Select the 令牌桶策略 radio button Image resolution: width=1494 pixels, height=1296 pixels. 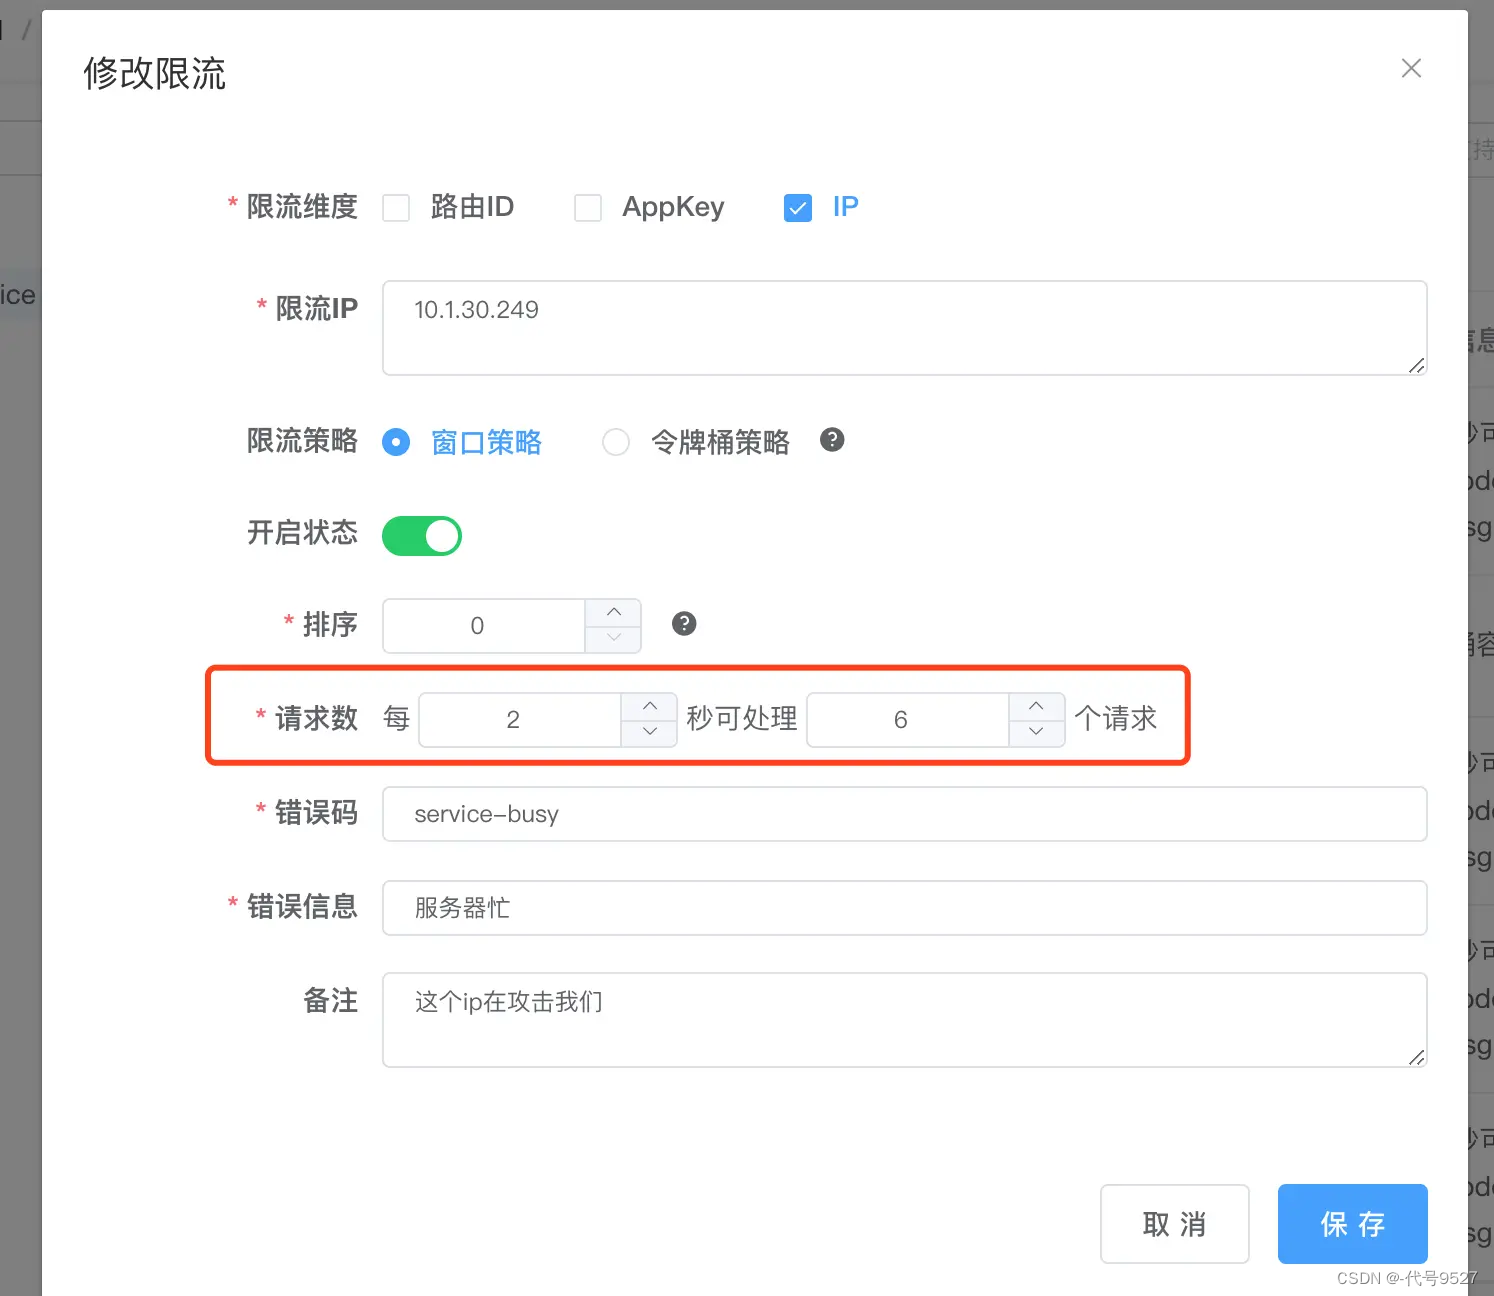coord(616,442)
